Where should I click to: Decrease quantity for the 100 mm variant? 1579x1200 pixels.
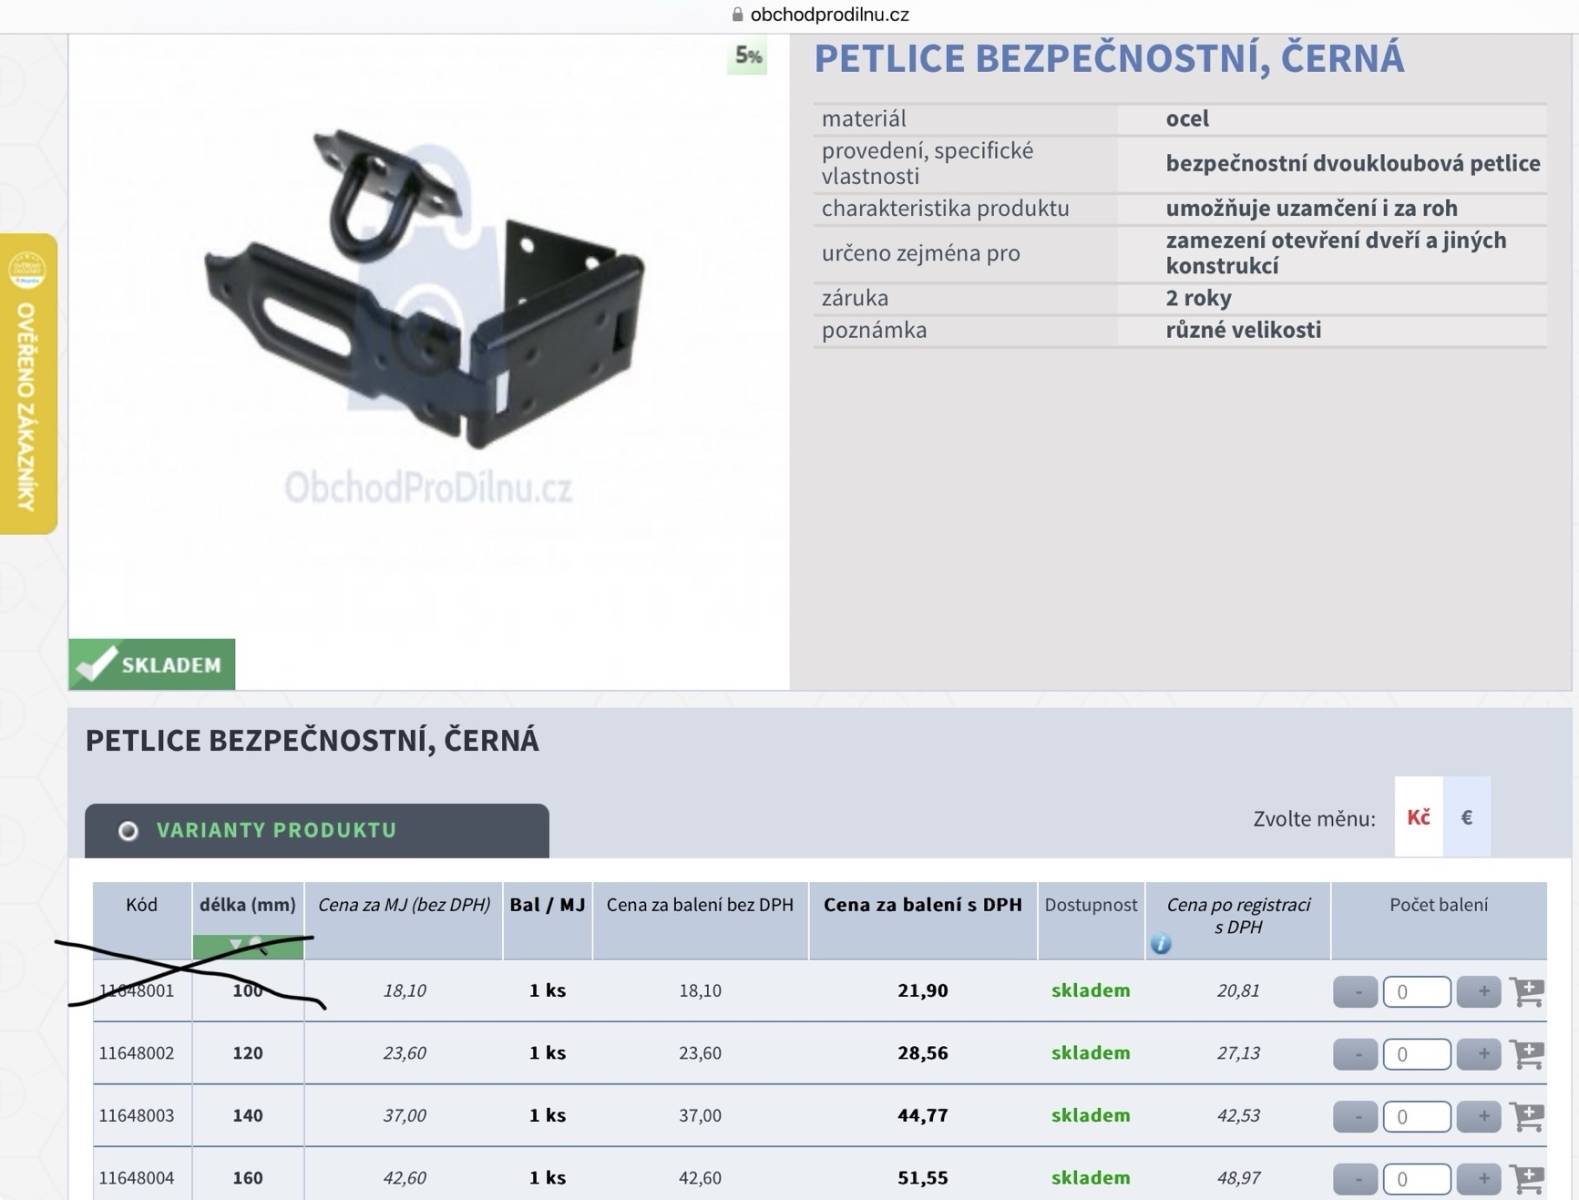(x=1355, y=992)
